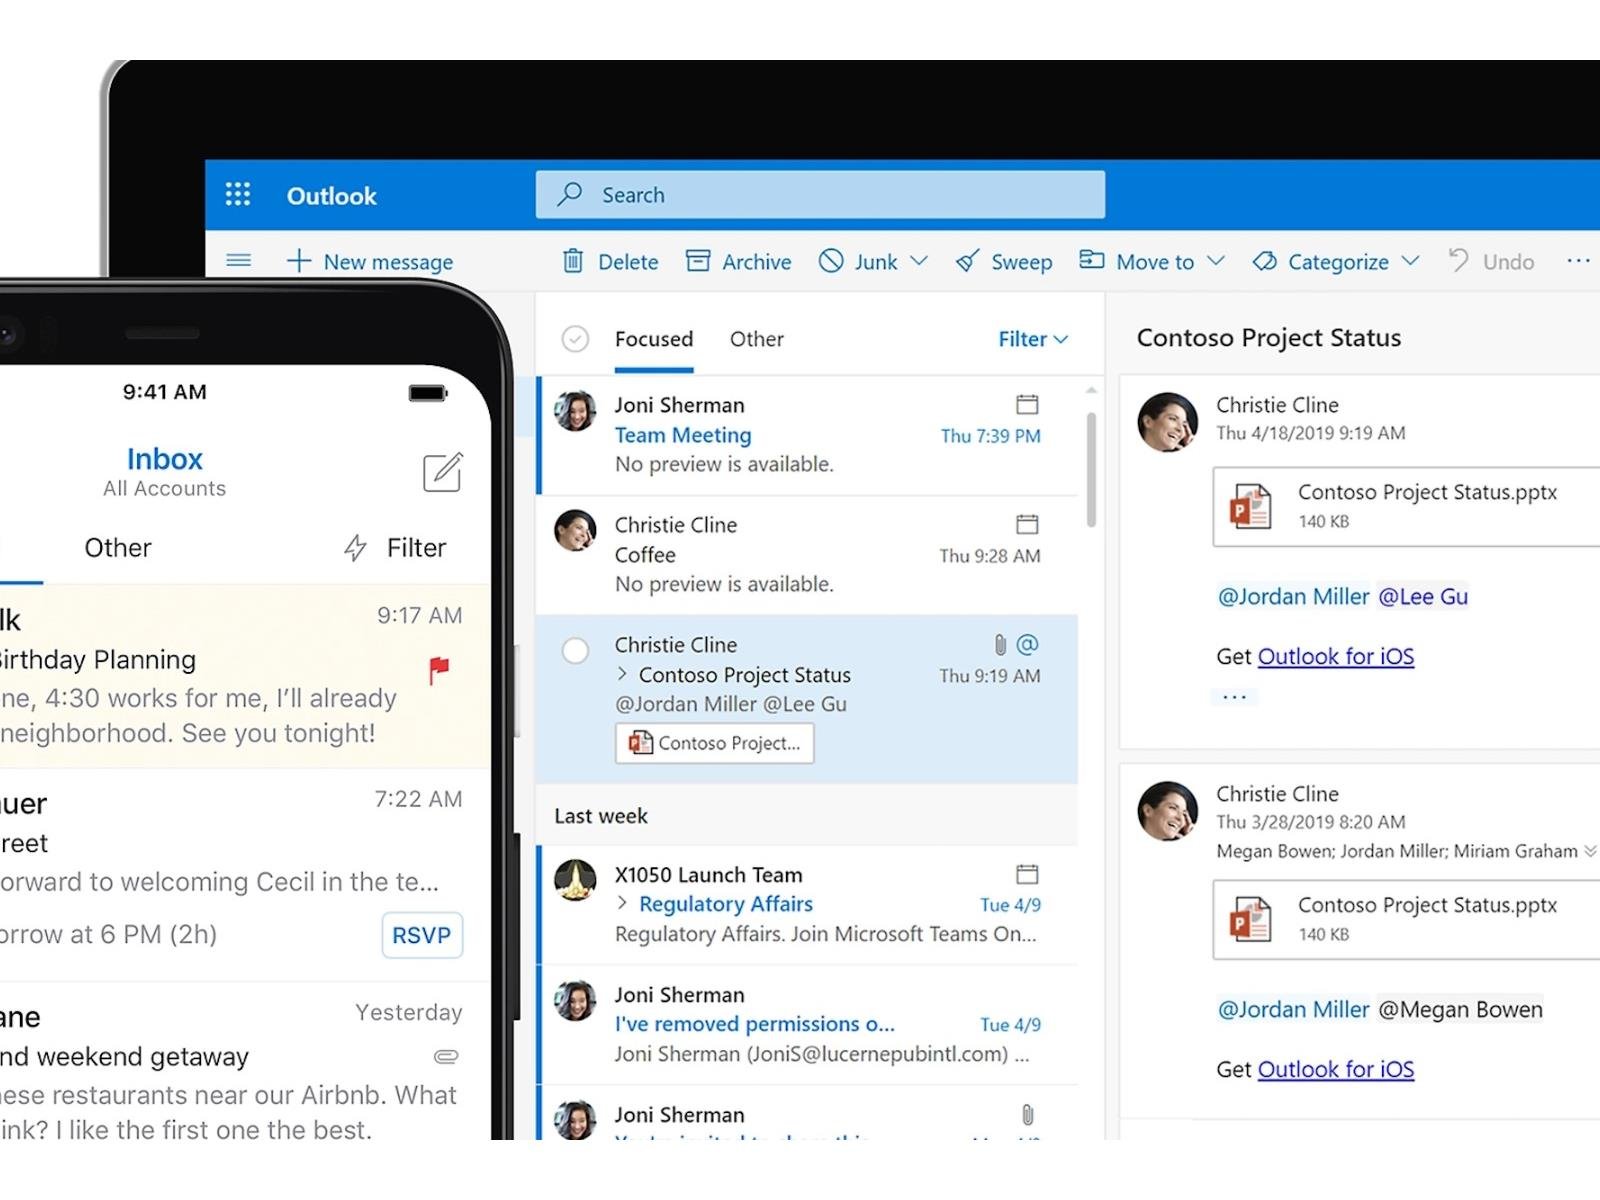1600x1200 pixels.
Task: Expand the Contoso Project Status conversation chevron
Action: pos(622,674)
